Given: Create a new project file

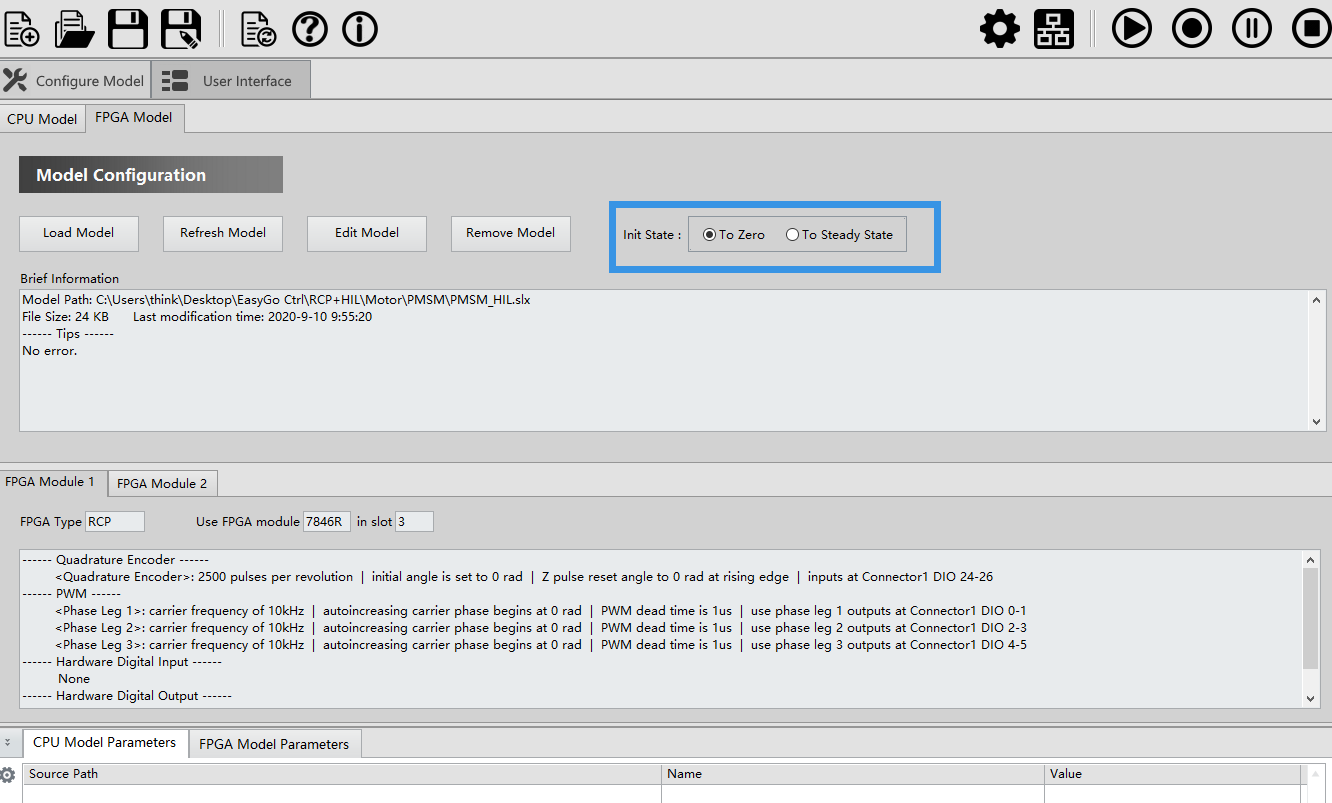Looking at the screenshot, I should 22,28.
